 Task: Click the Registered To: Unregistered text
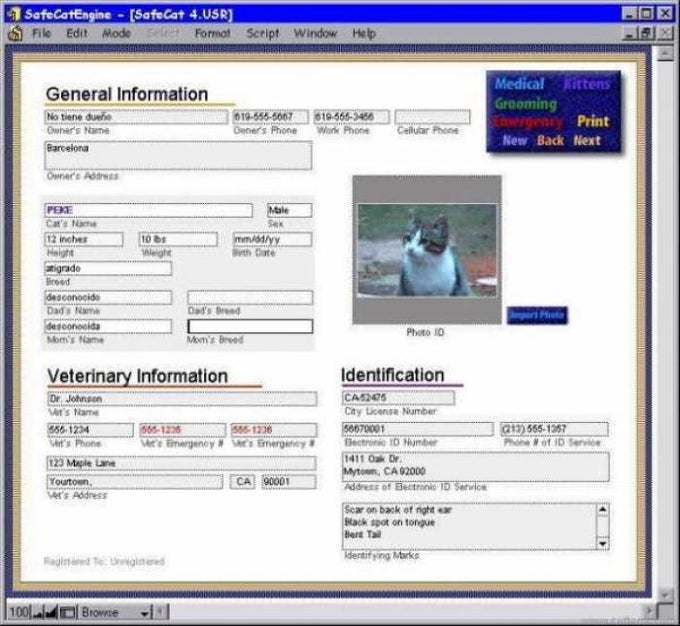(x=104, y=561)
